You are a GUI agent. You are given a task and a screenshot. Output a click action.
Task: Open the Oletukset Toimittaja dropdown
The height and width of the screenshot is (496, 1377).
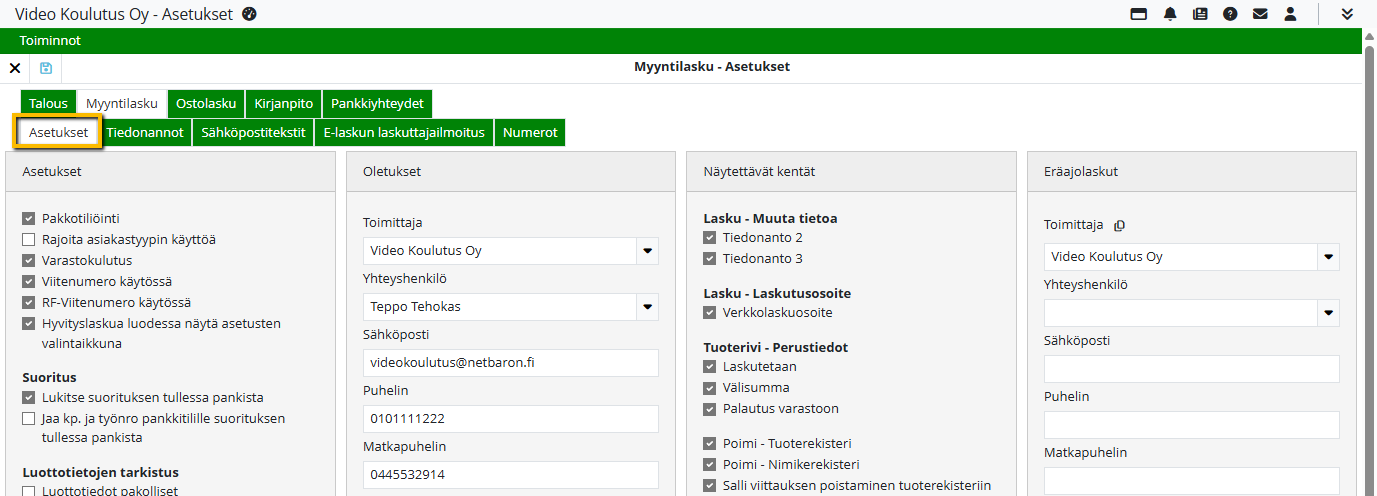coord(647,251)
